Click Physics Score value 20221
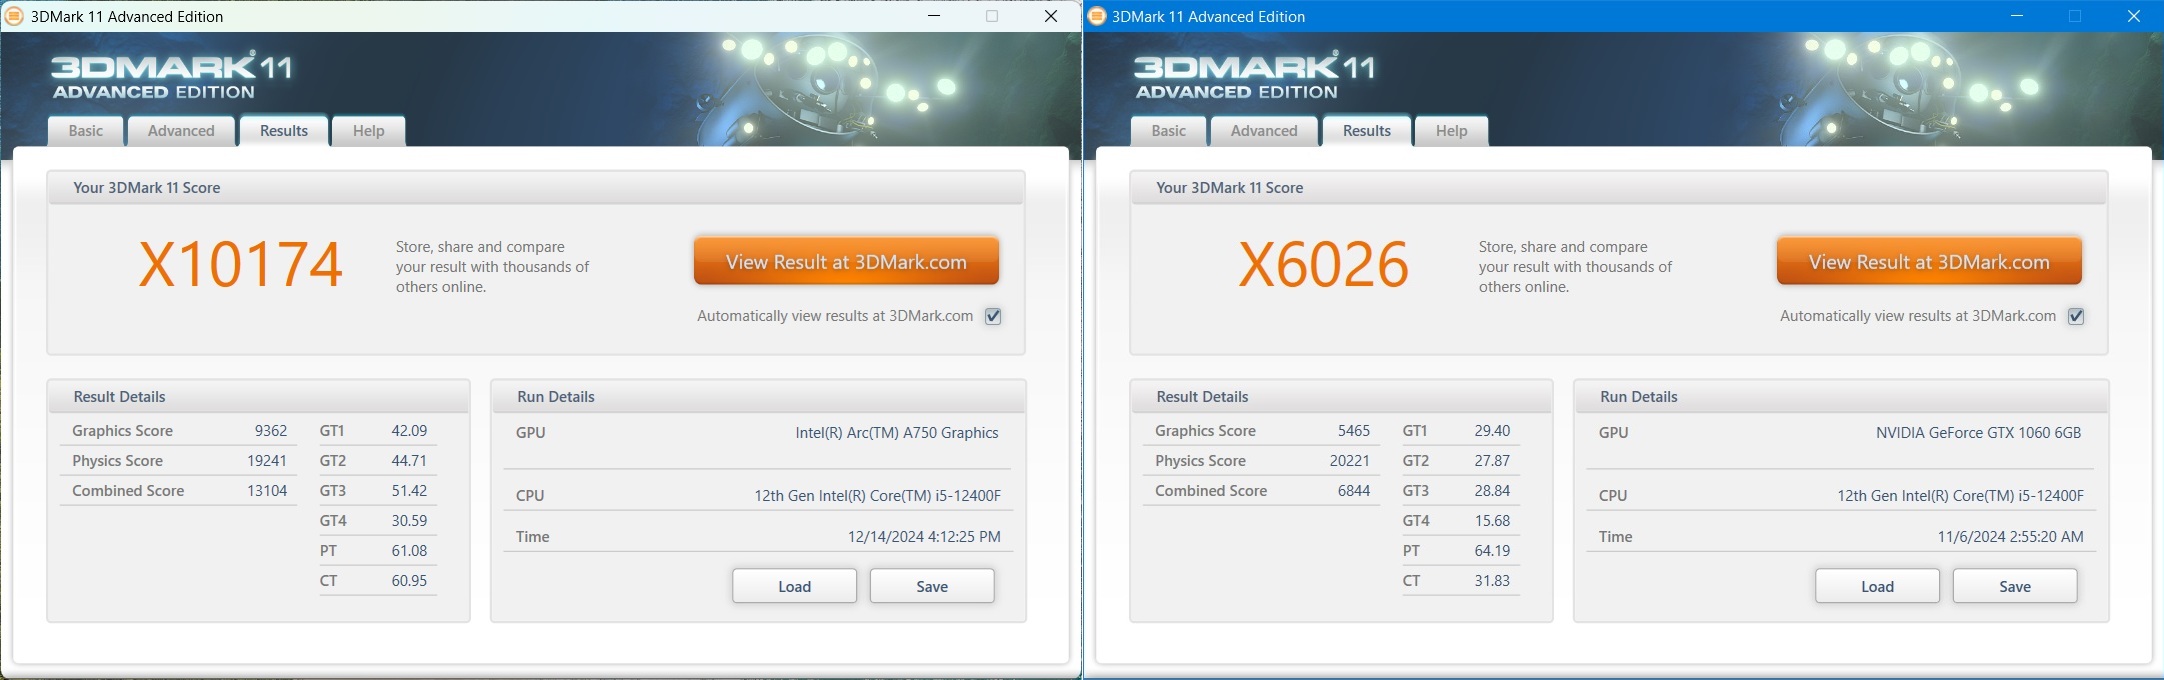Image resolution: width=2164 pixels, height=680 pixels. click(1350, 461)
